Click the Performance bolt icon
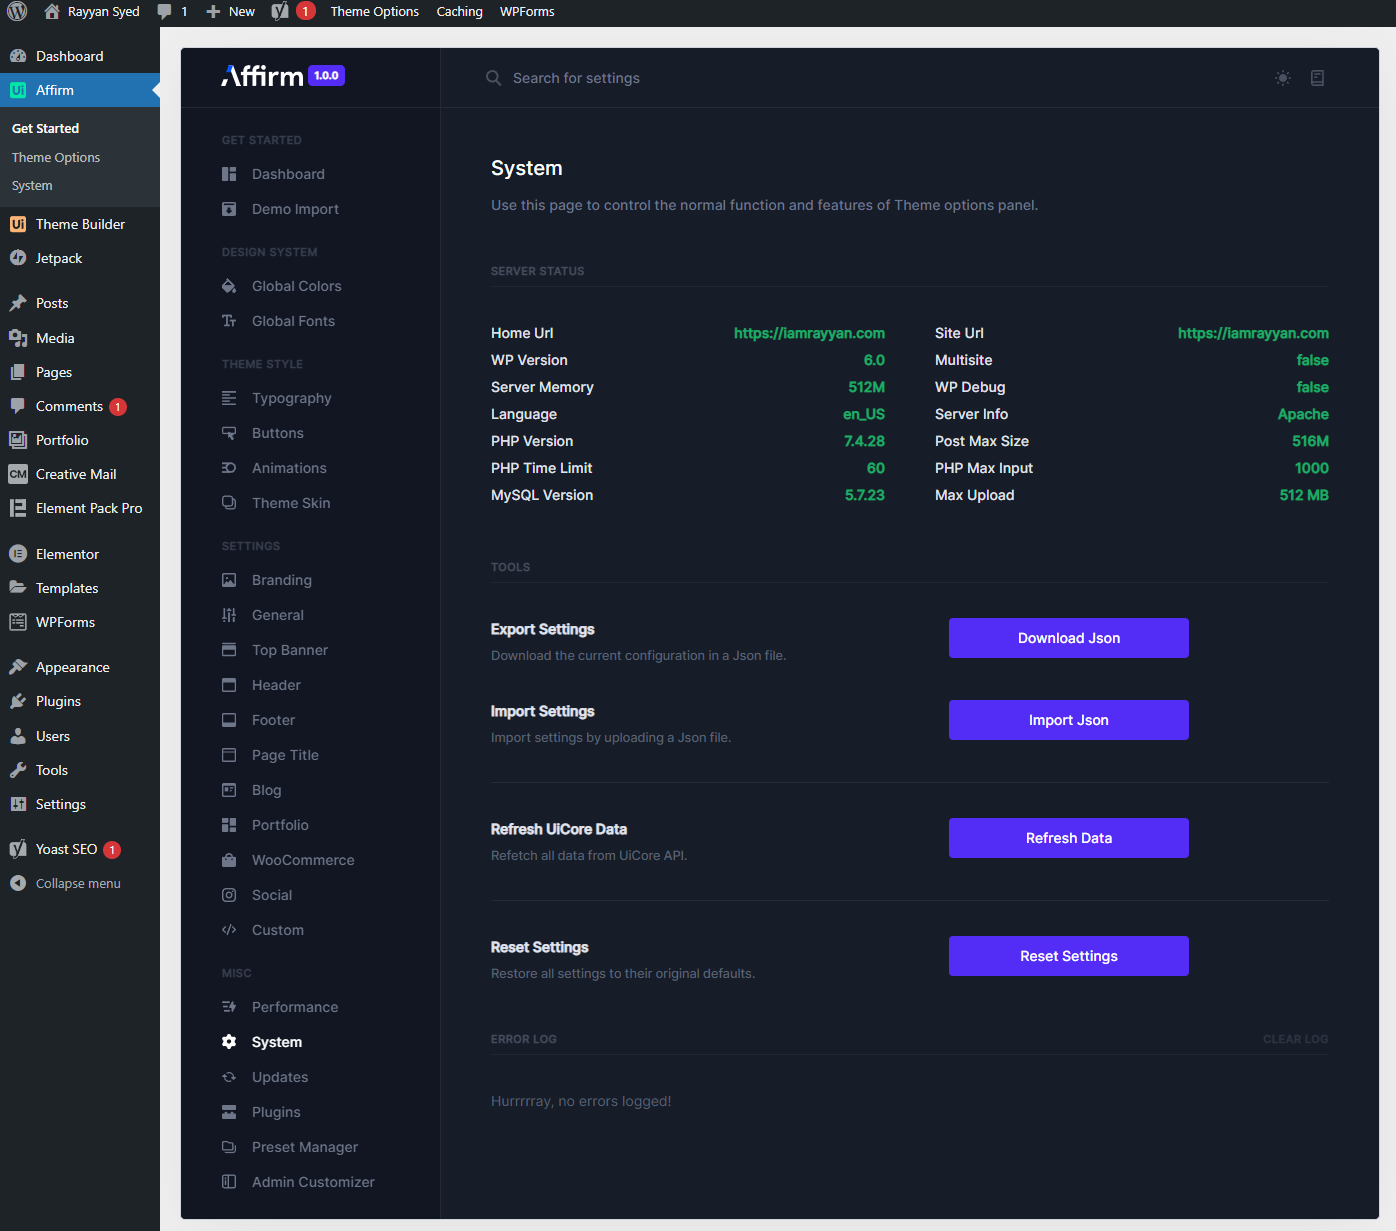This screenshot has height=1231, width=1396. (x=229, y=1007)
